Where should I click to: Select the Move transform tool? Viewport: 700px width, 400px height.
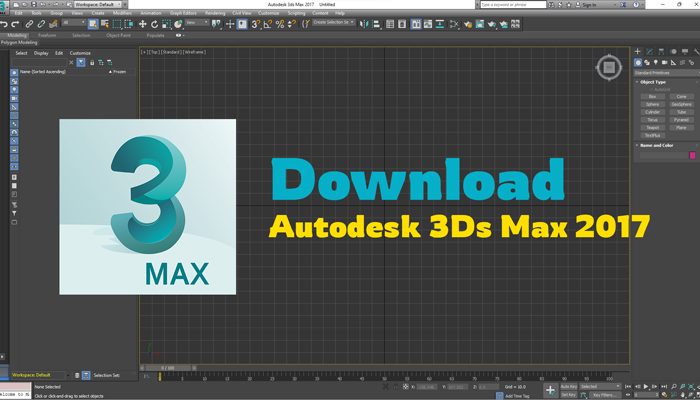pos(142,23)
